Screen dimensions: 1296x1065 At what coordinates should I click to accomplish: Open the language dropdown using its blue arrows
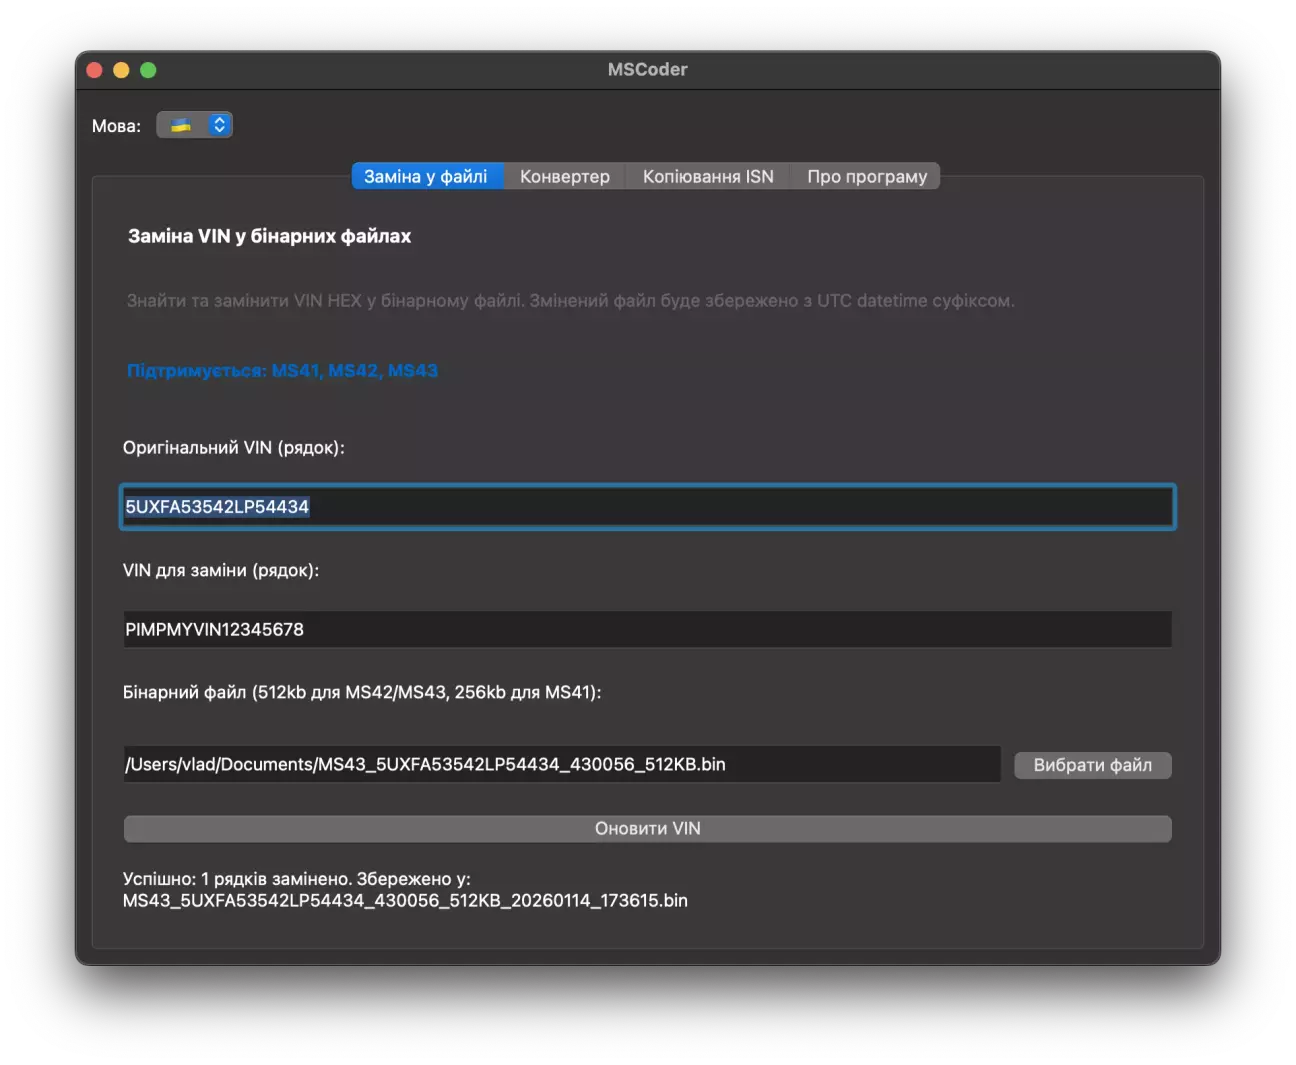pyautogui.click(x=219, y=125)
